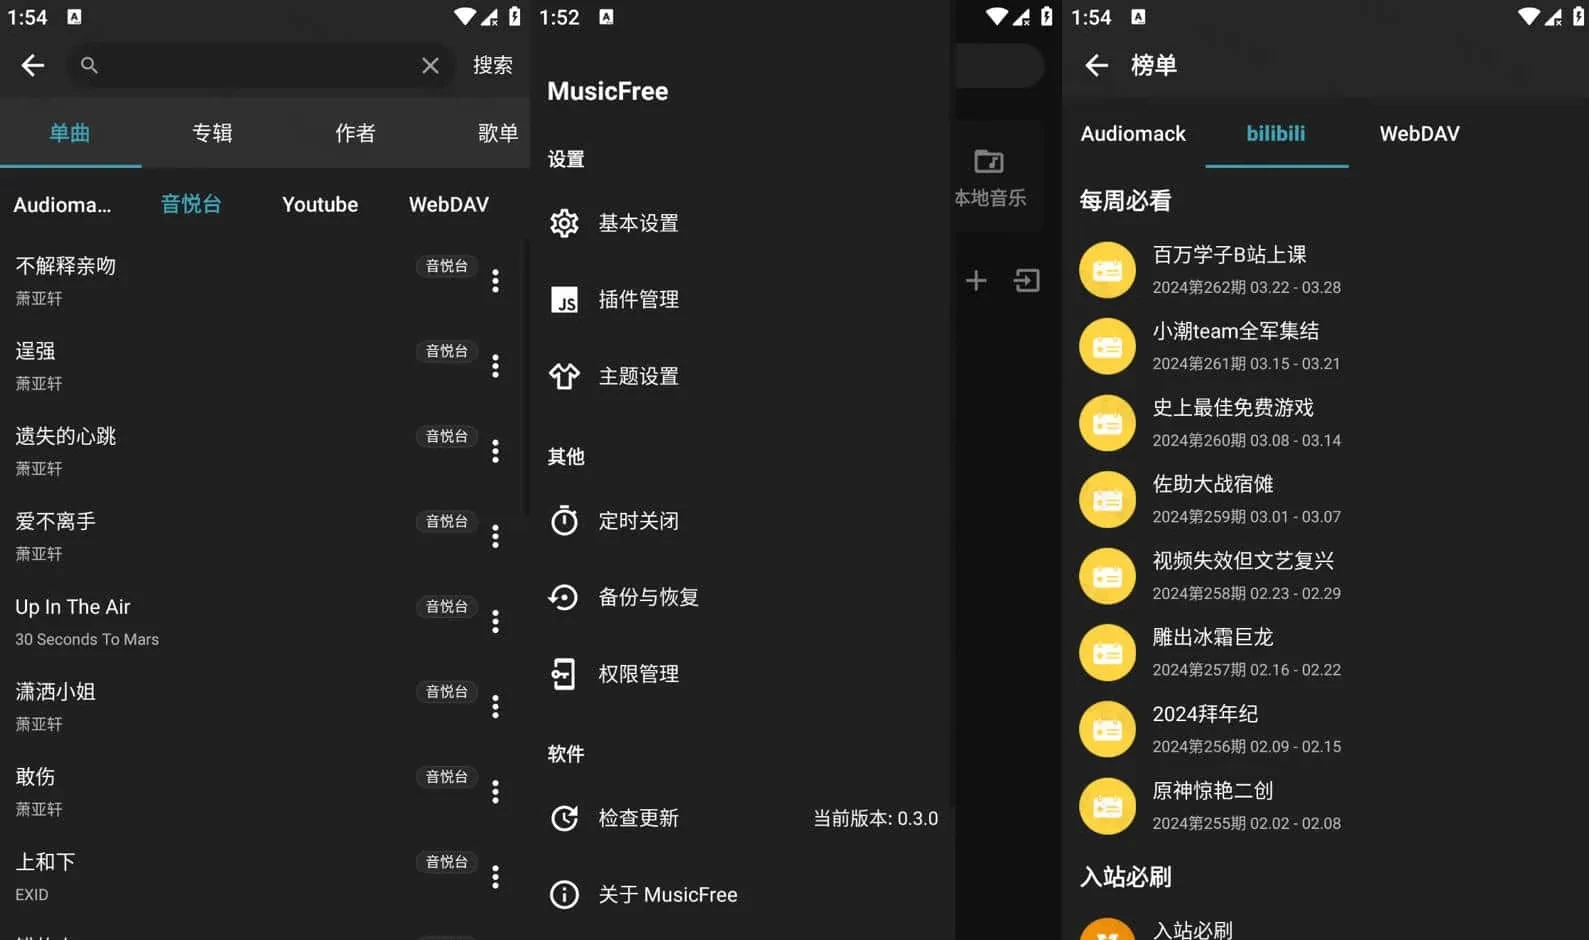Select the WebDAV tab in 榜单
The image size is (1589, 940).
coord(1420,133)
